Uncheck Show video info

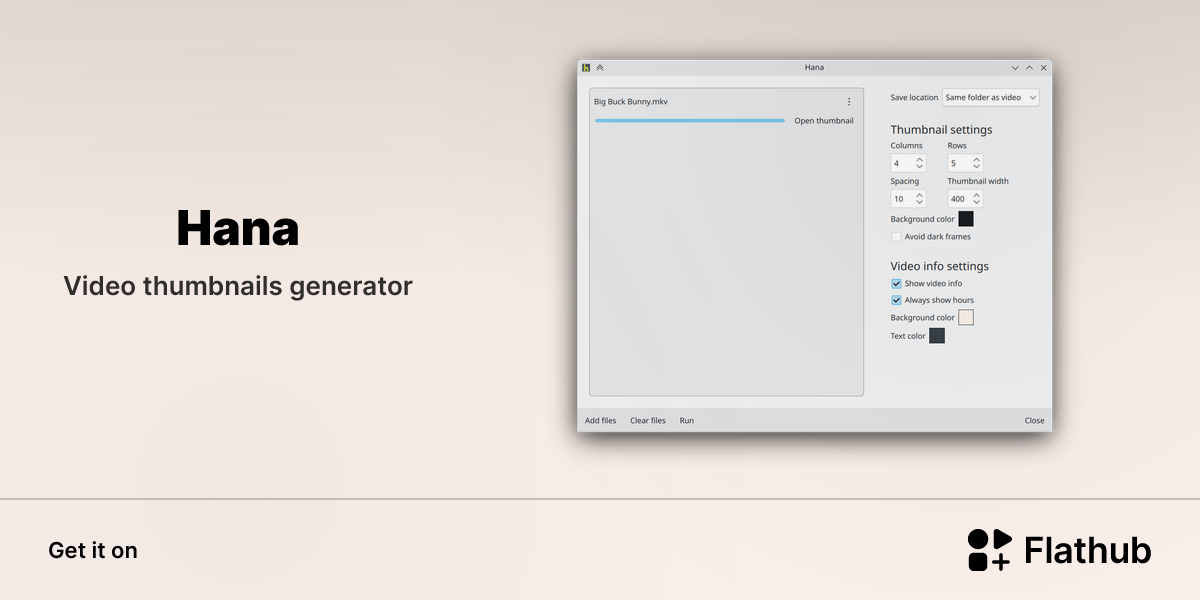(x=896, y=284)
